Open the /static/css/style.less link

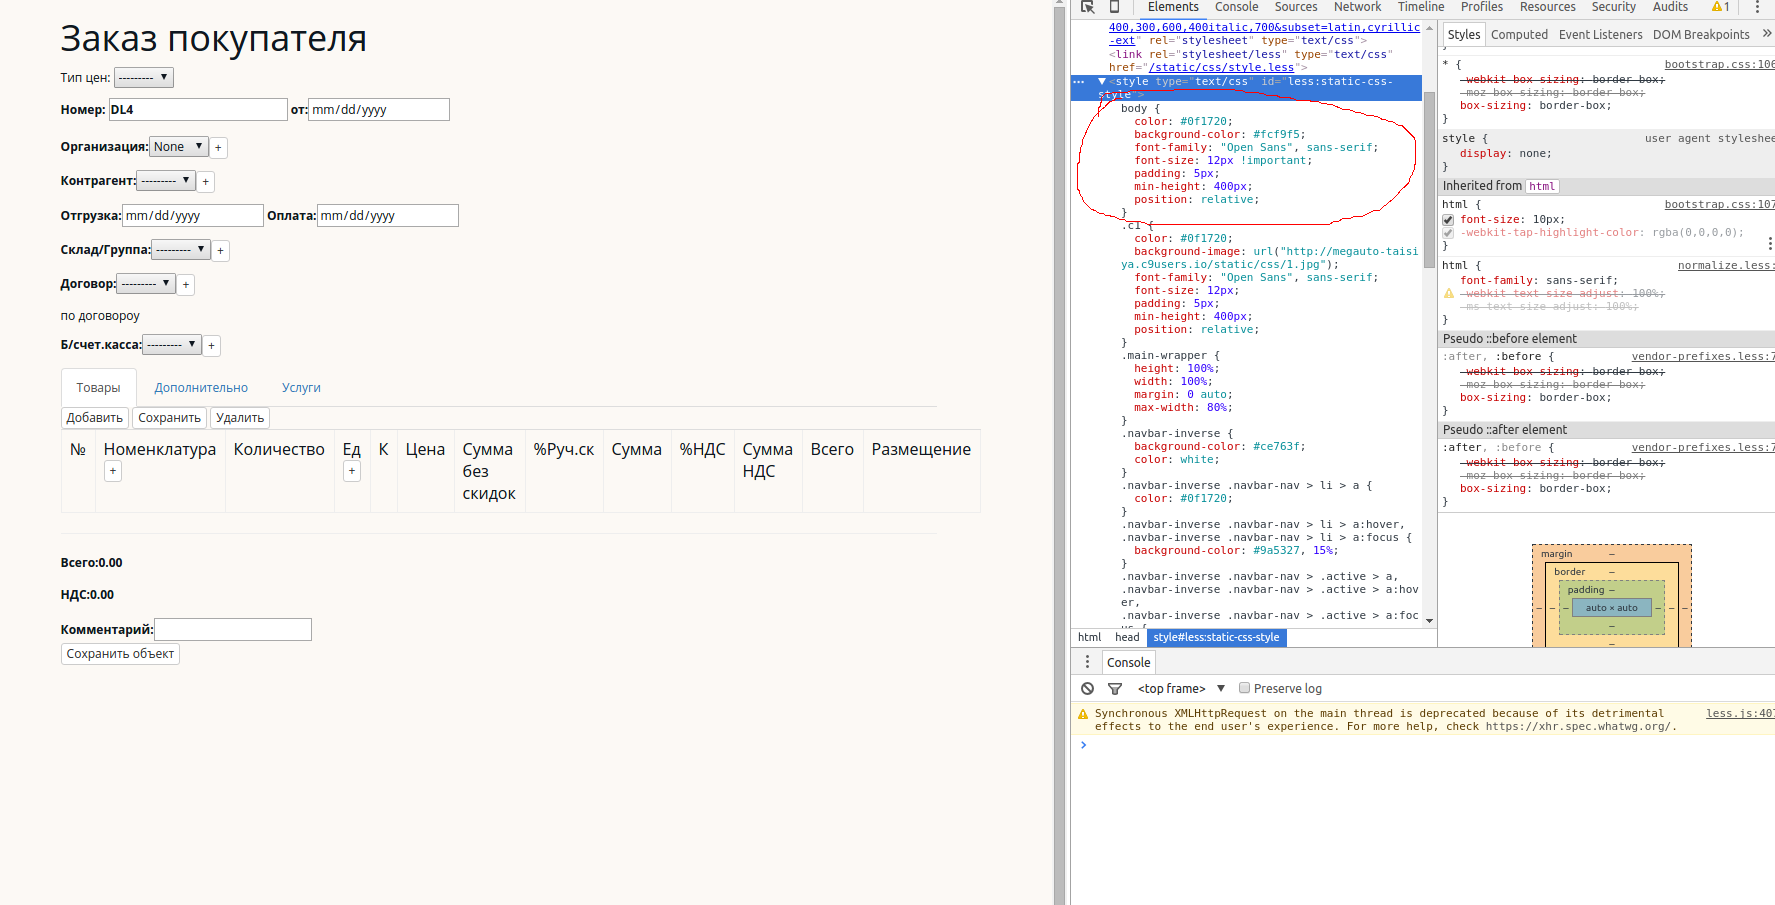pyautogui.click(x=1221, y=68)
